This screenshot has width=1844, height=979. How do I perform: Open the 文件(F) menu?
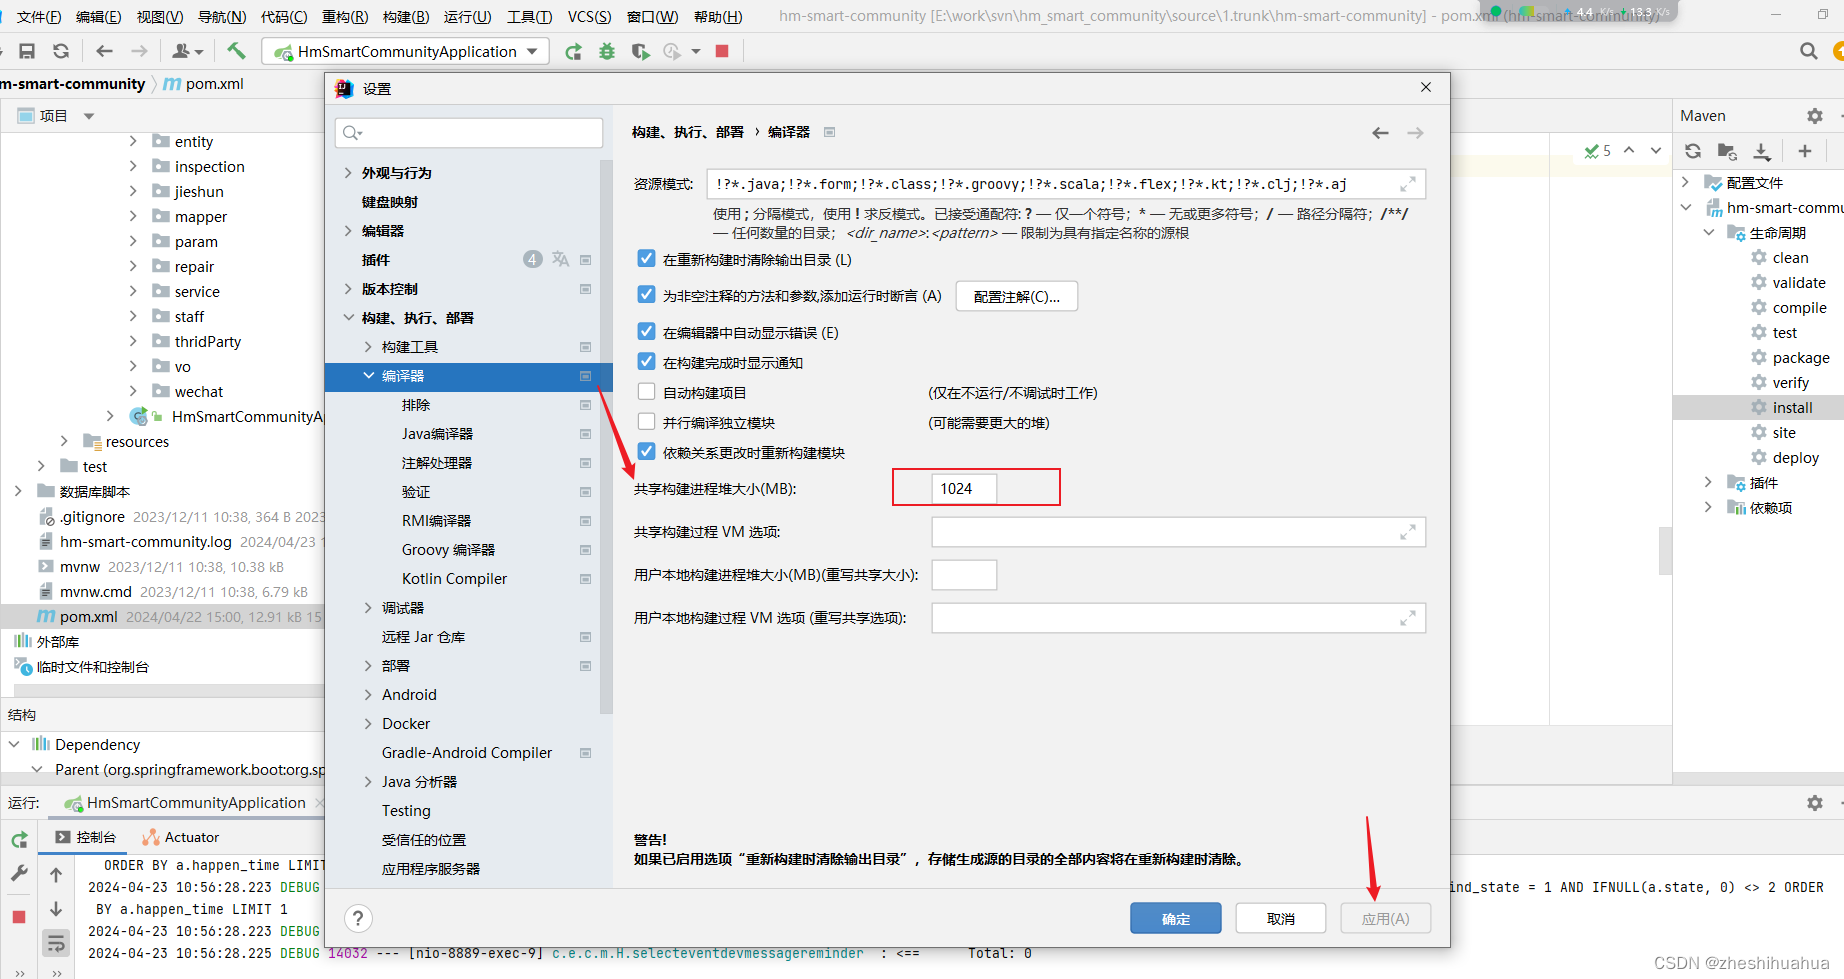coord(39,16)
